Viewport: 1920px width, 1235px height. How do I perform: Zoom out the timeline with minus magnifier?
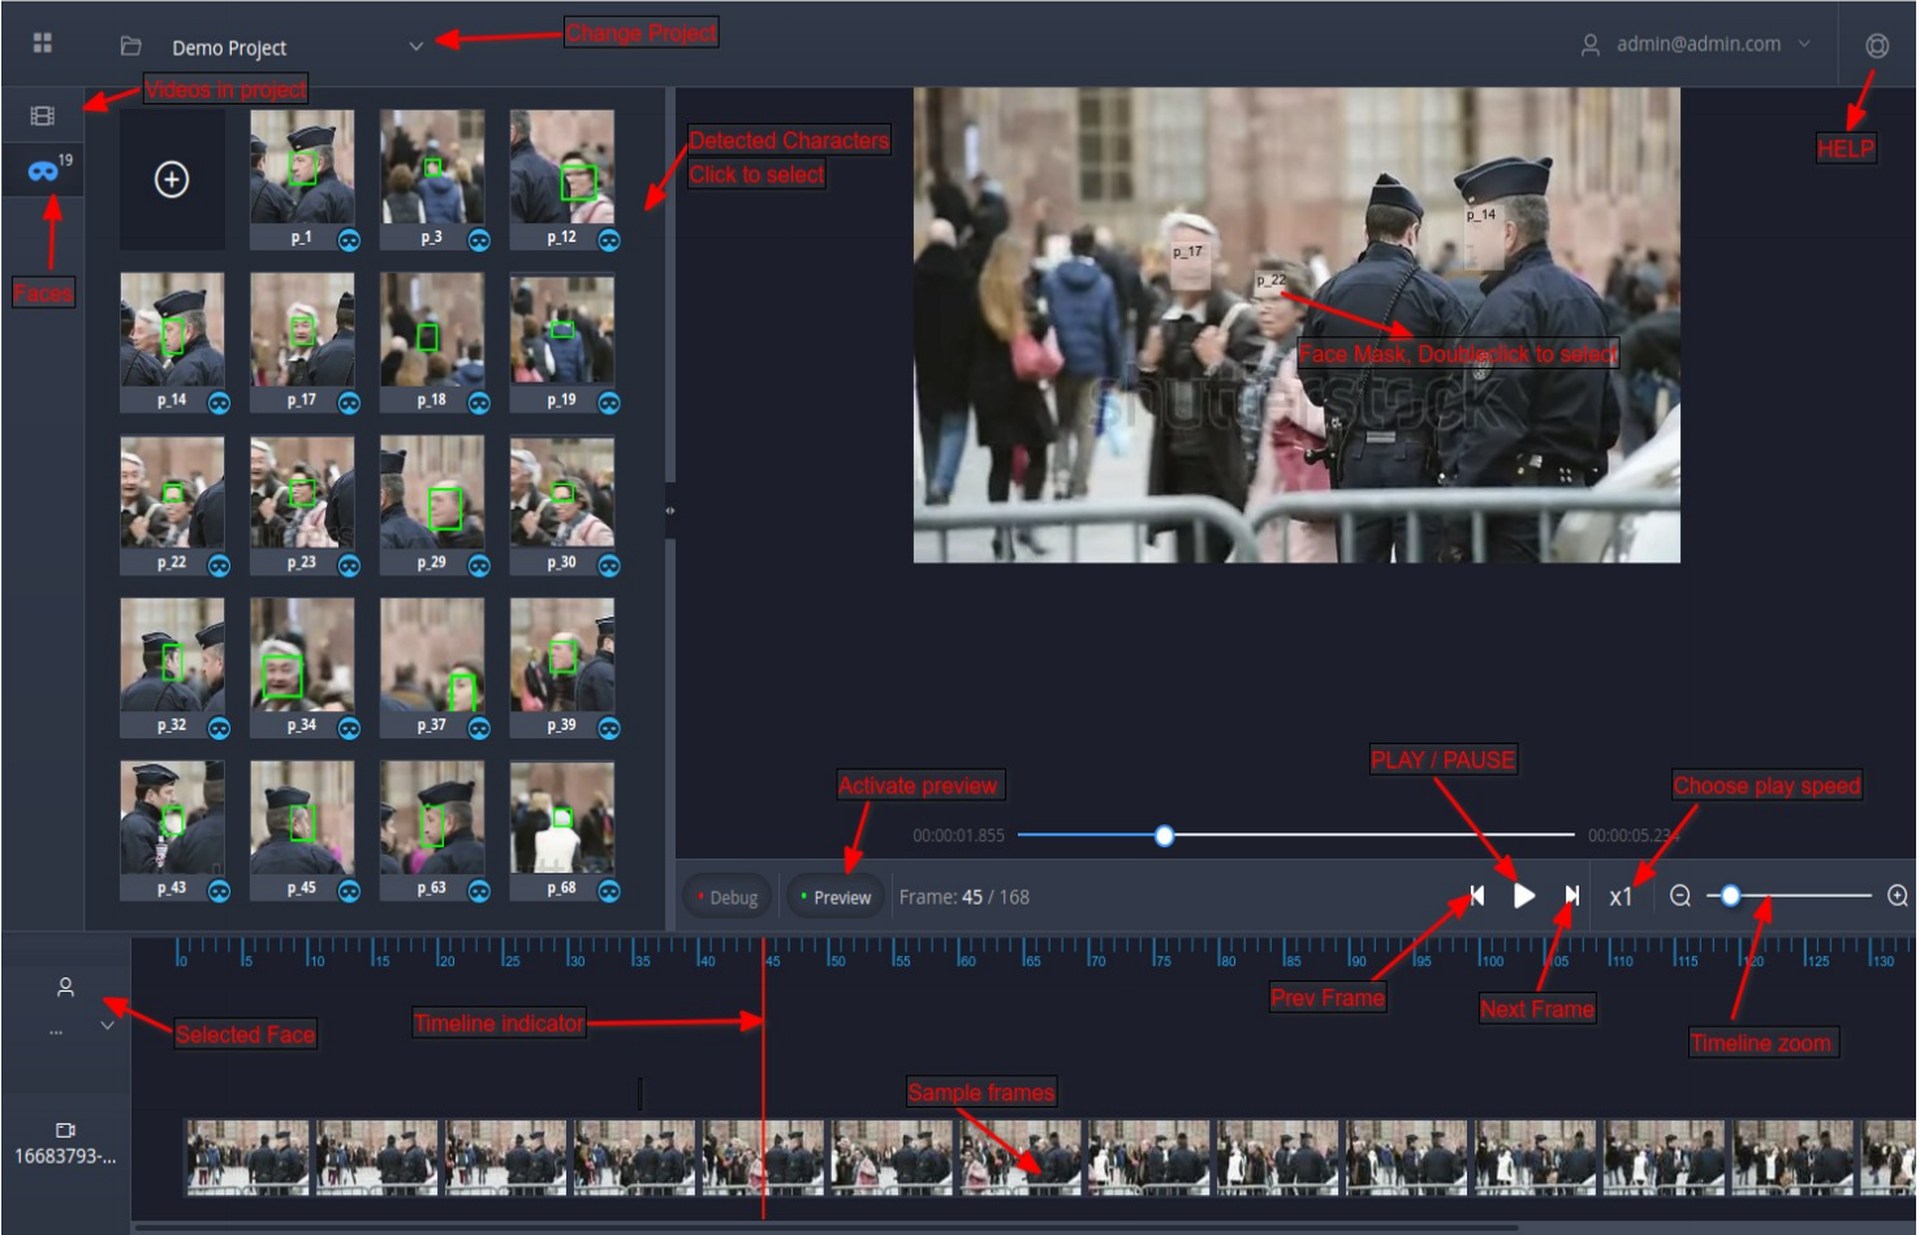coord(1680,896)
